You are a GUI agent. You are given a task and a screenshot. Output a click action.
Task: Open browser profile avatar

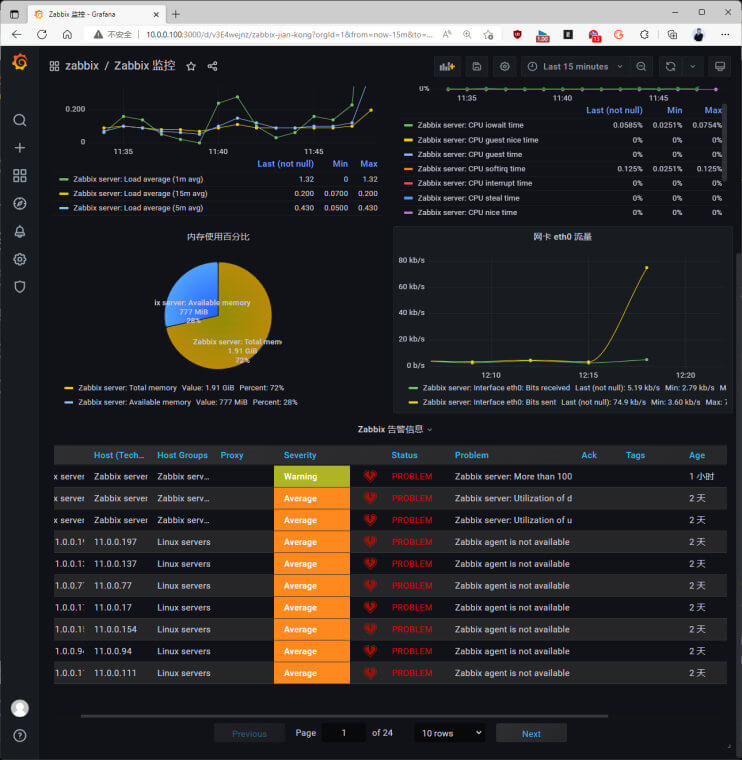coord(698,34)
